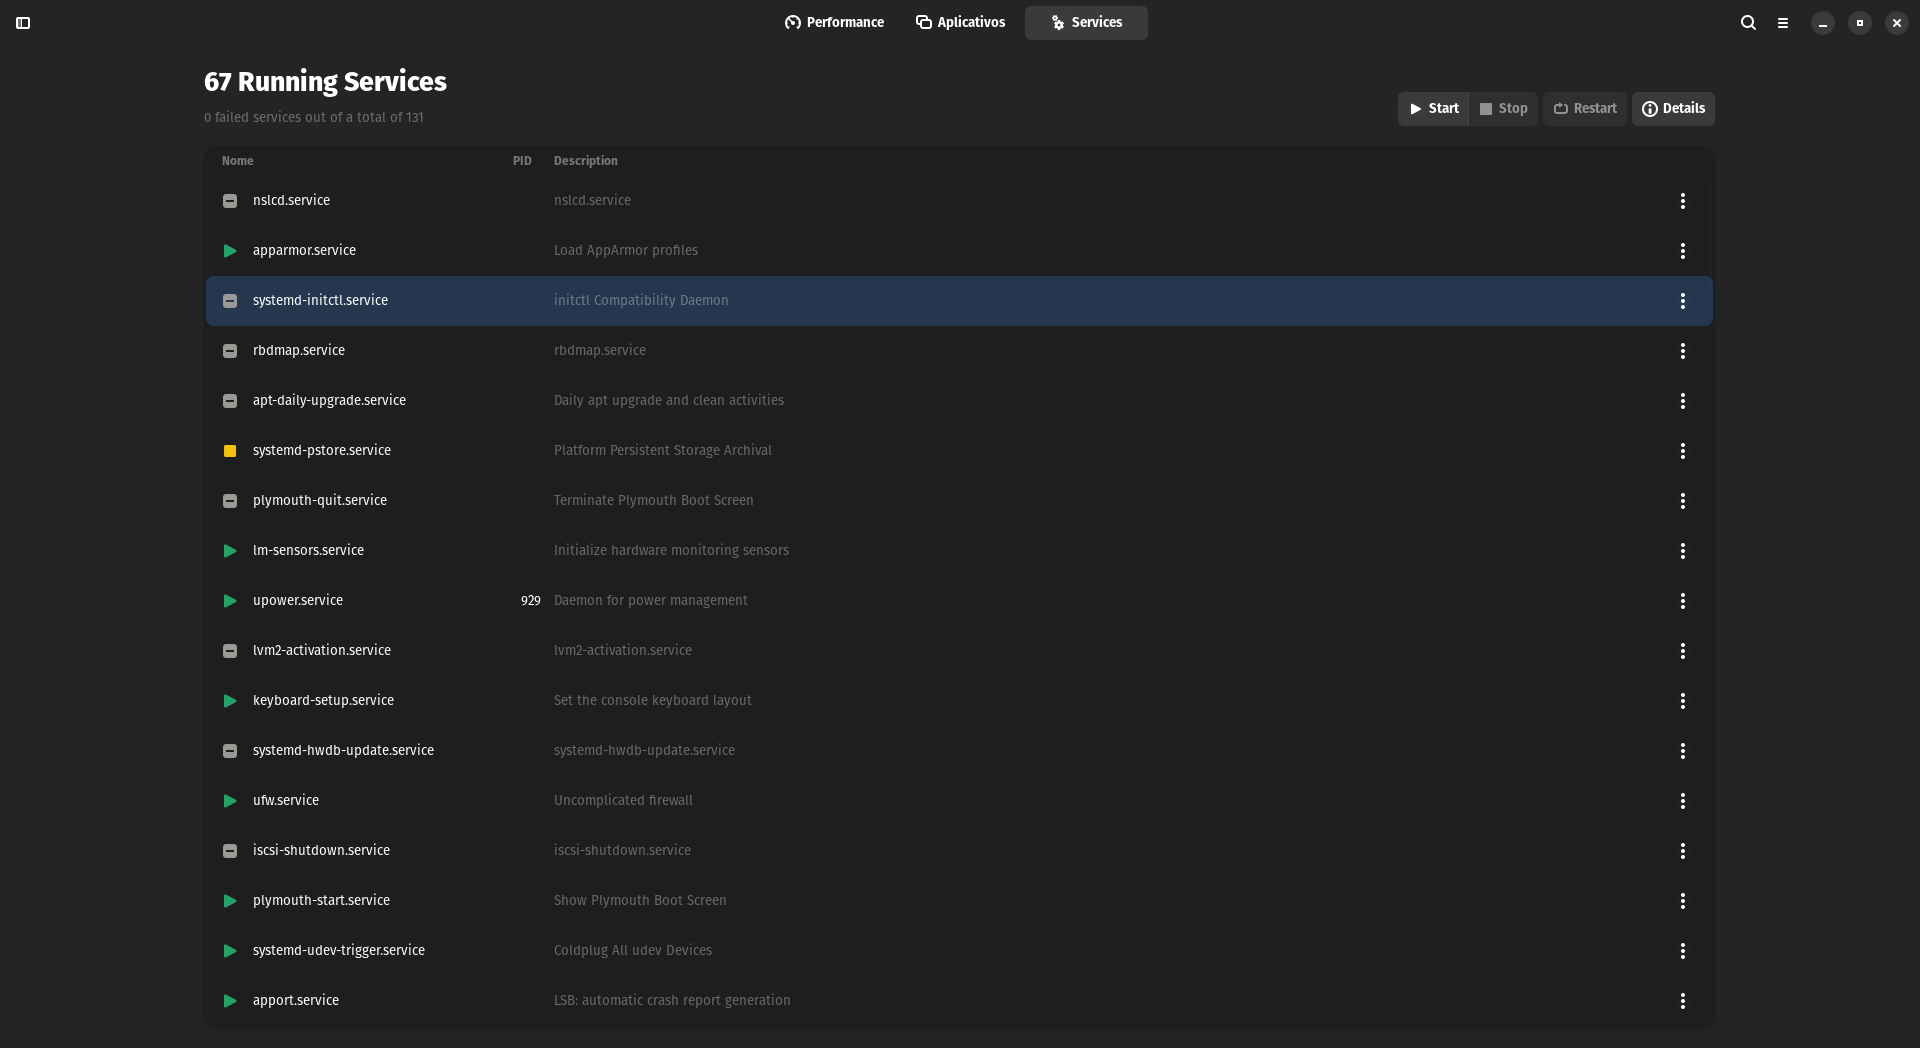Click the play status icon beside apparmor.service
1920x1048 pixels.
click(230, 251)
